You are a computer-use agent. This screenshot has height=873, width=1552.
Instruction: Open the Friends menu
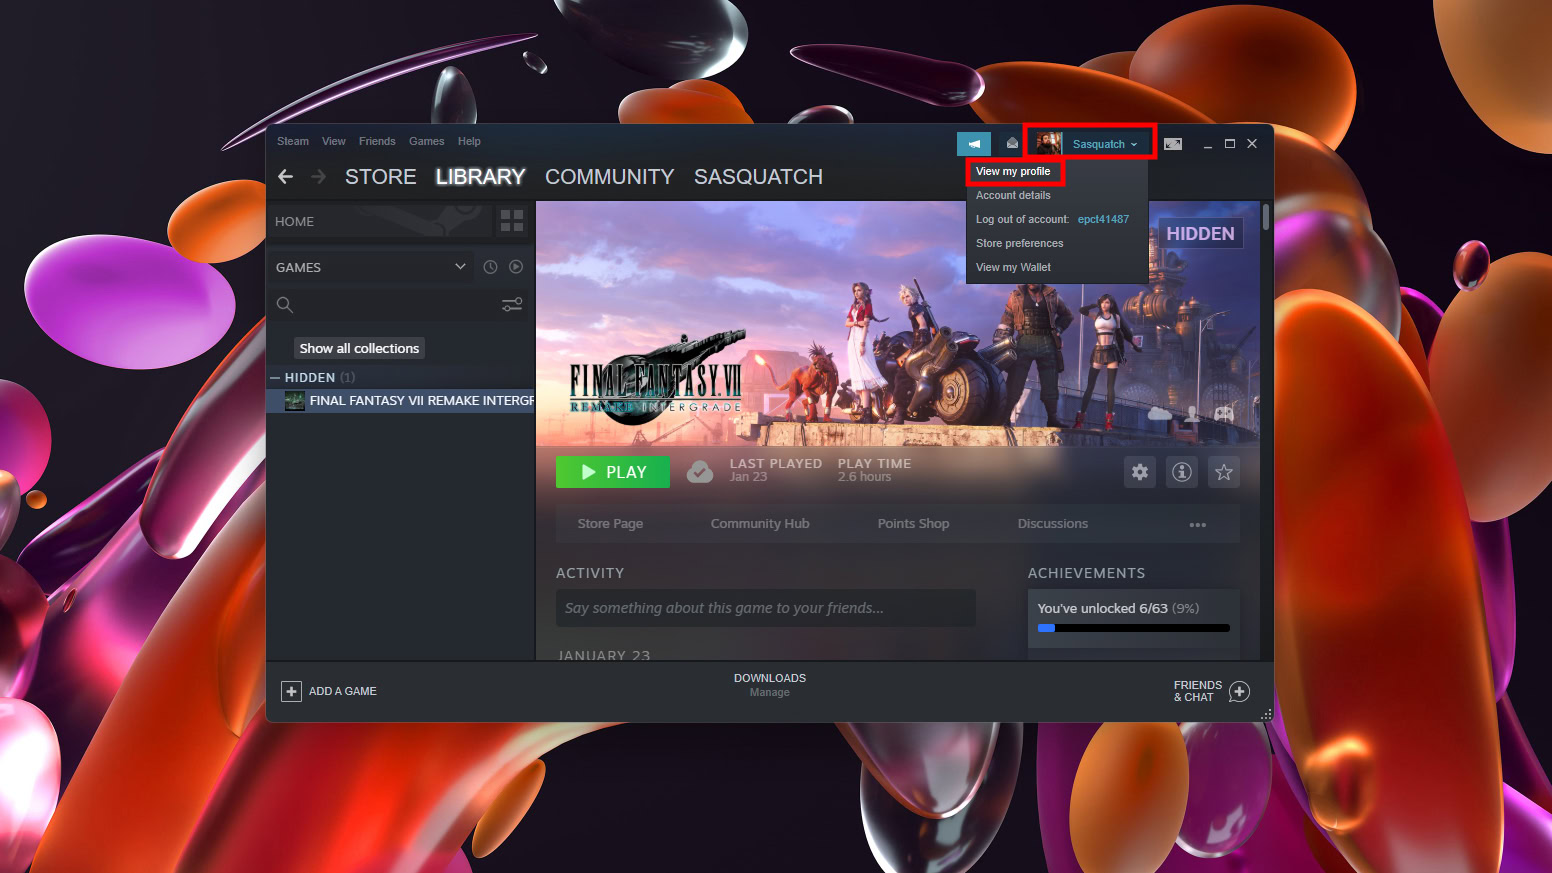coord(377,141)
